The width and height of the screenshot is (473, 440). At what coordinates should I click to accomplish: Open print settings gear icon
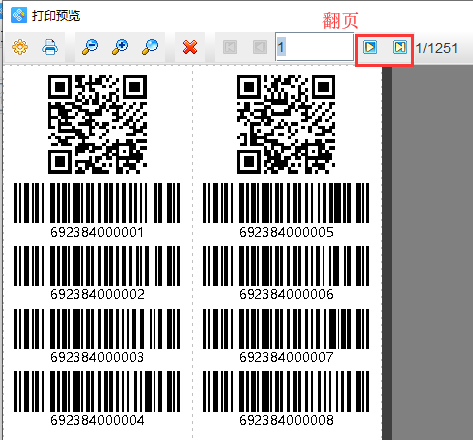[x=20, y=47]
